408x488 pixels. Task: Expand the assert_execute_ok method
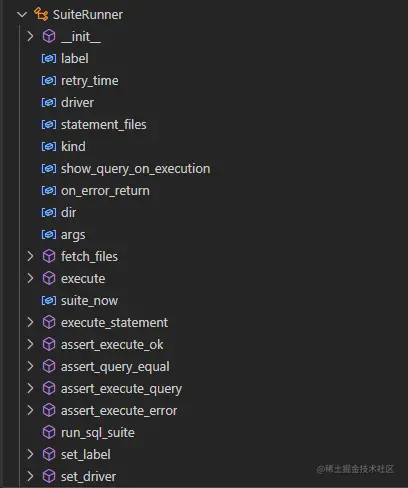pos(30,344)
